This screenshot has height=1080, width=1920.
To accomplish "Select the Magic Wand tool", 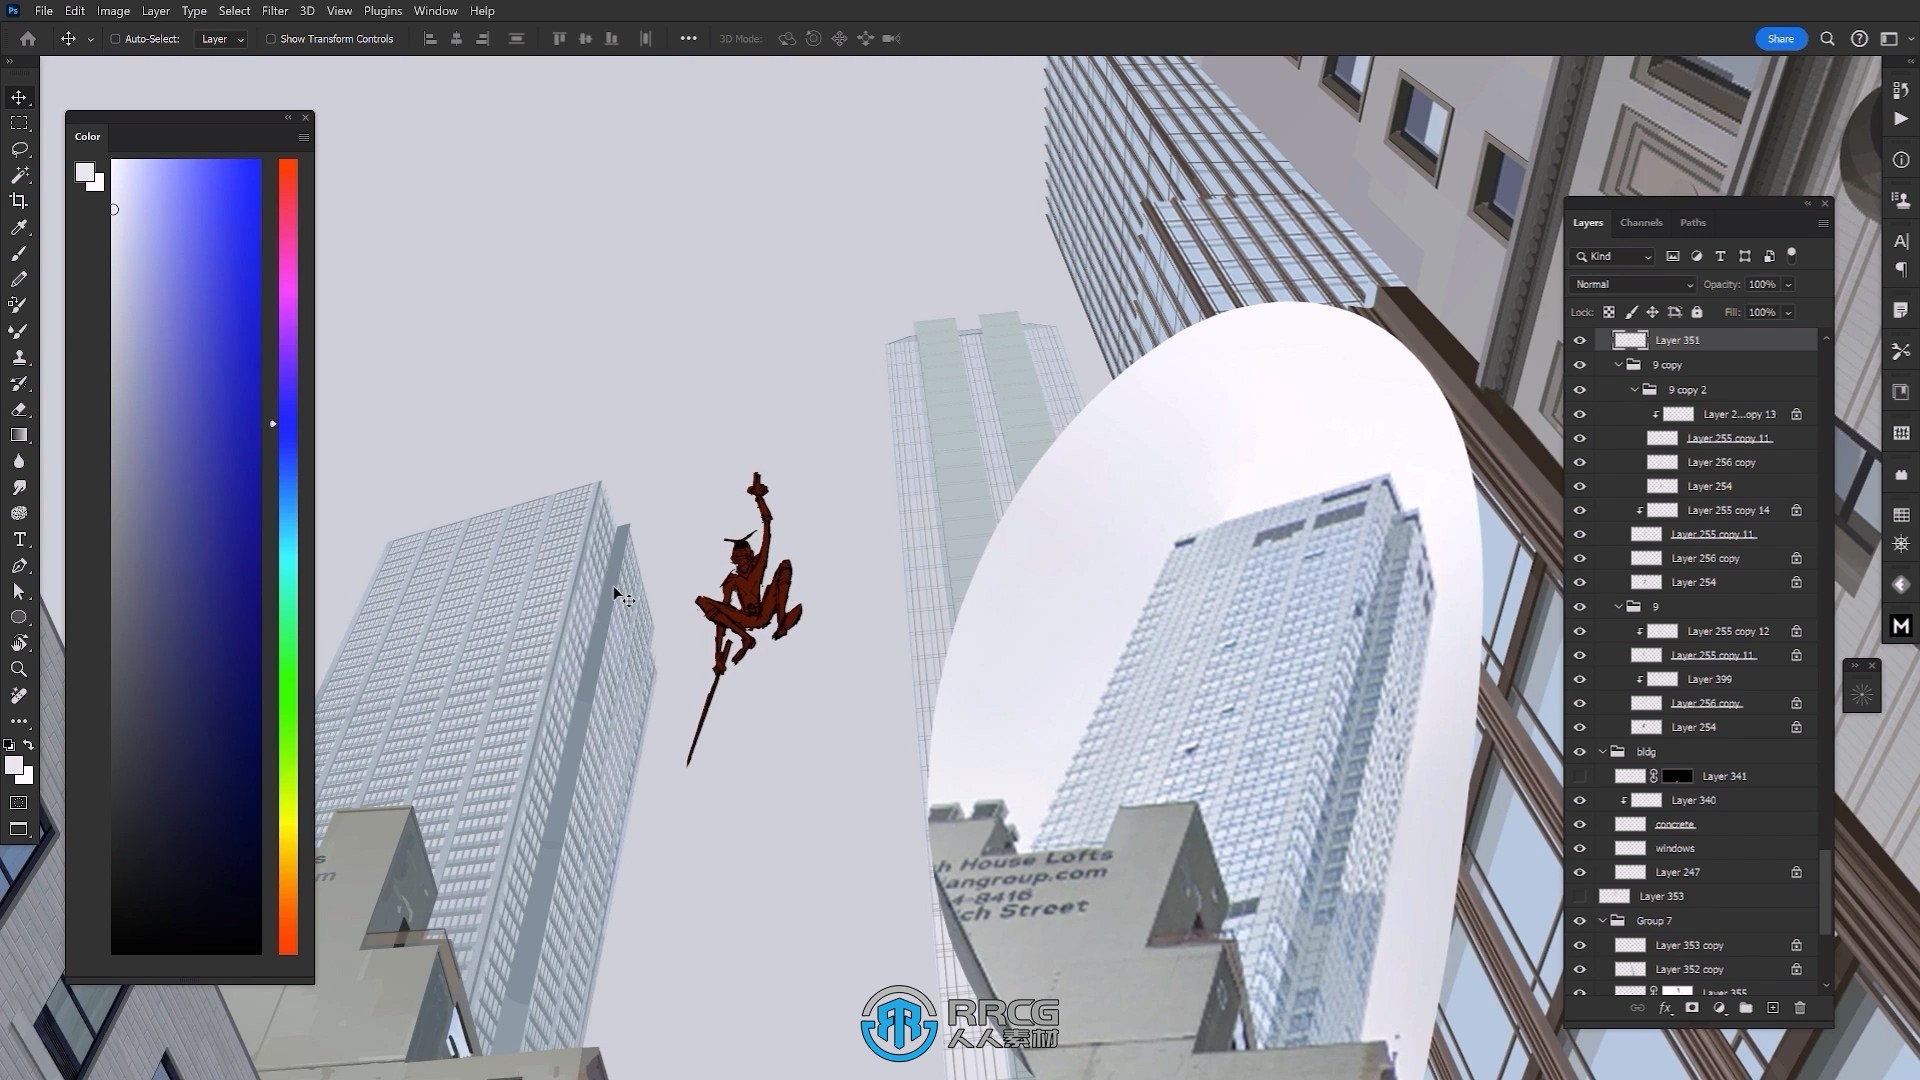I will [19, 175].
